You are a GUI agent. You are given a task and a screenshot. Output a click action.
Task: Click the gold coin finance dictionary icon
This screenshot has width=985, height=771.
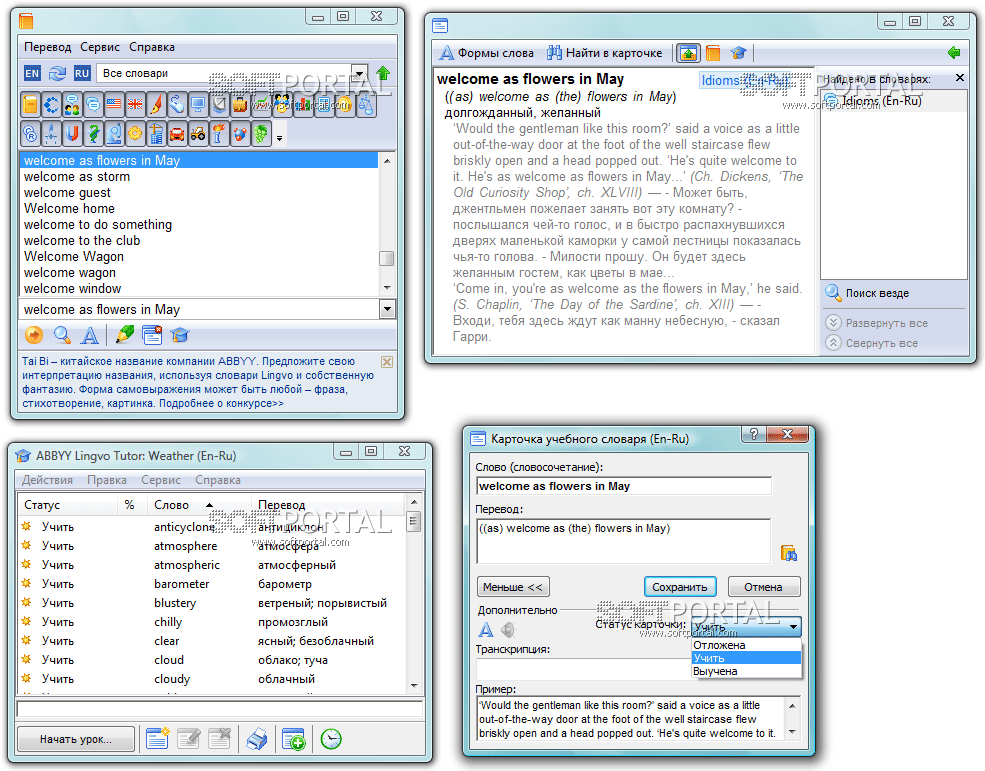point(345,104)
